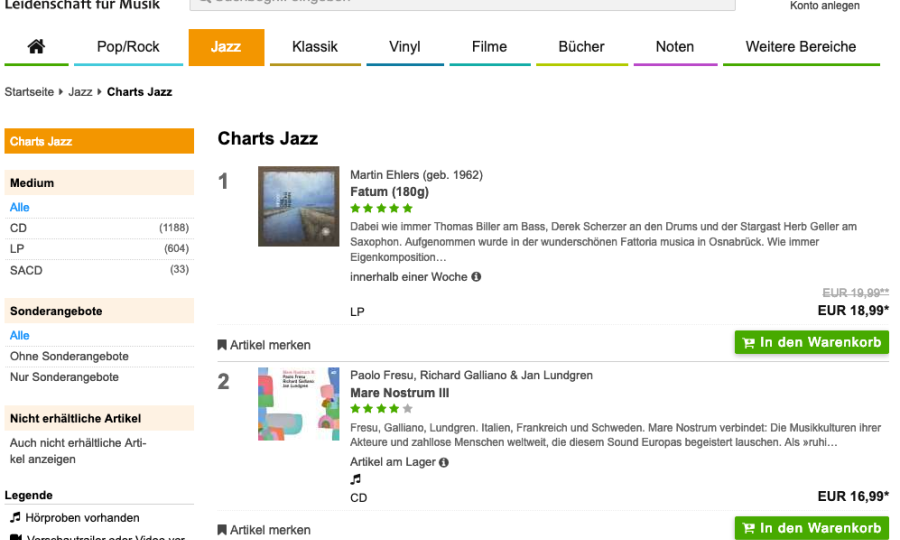This screenshot has height=540, width=900.
Task: Open 'Konto anlegen' link
Action: pyautogui.click(x=824, y=6)
